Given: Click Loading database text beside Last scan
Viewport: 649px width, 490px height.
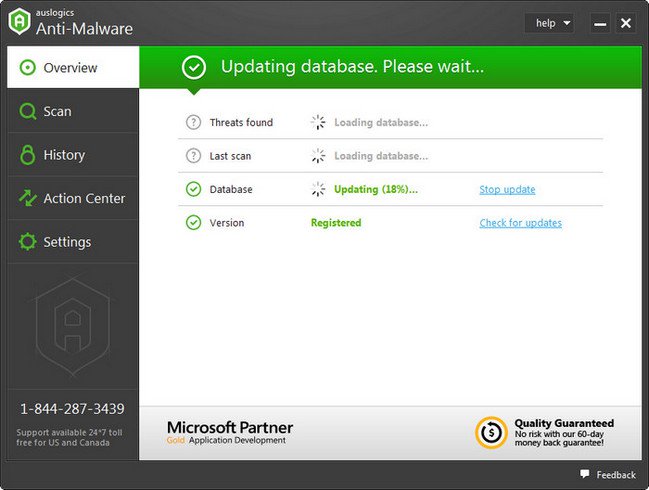Looking at the screenshot, I should [381, 156].
